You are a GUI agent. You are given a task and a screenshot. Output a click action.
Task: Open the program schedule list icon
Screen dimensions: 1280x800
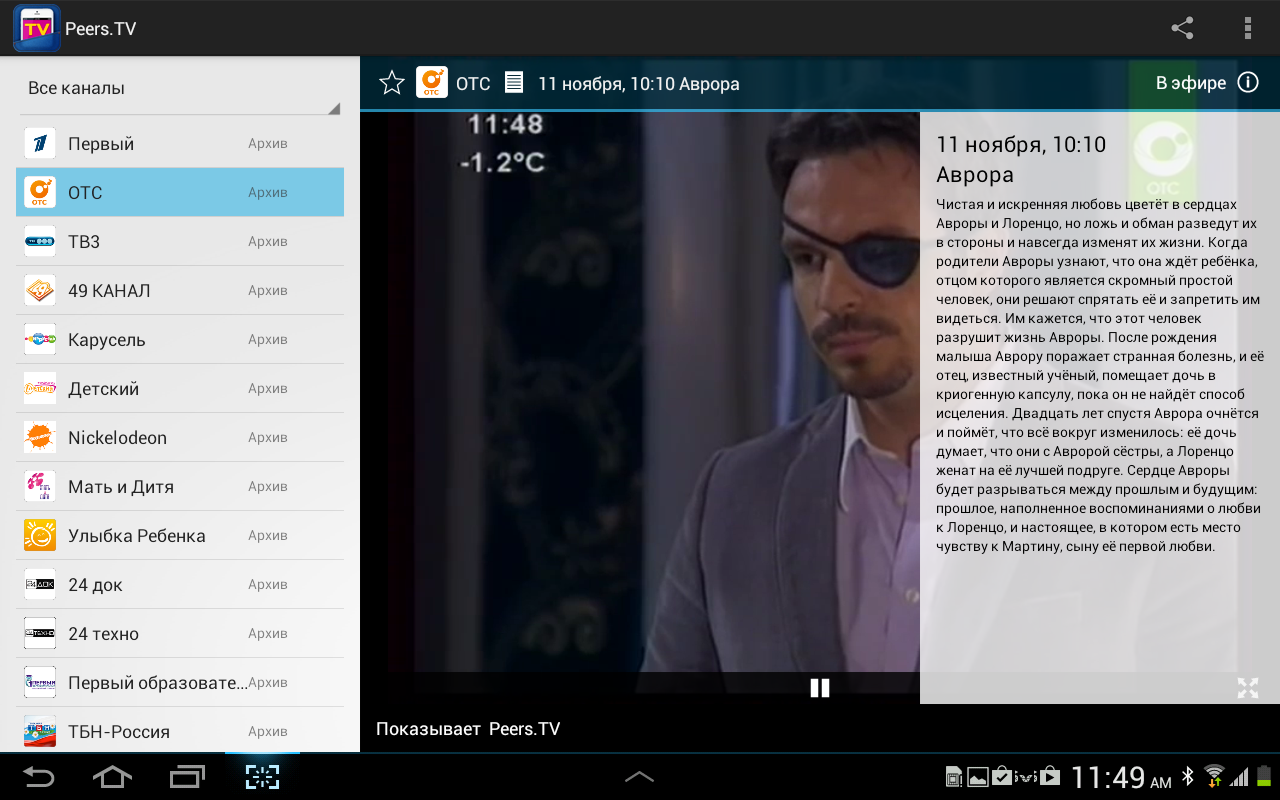(x=513, y=83)
